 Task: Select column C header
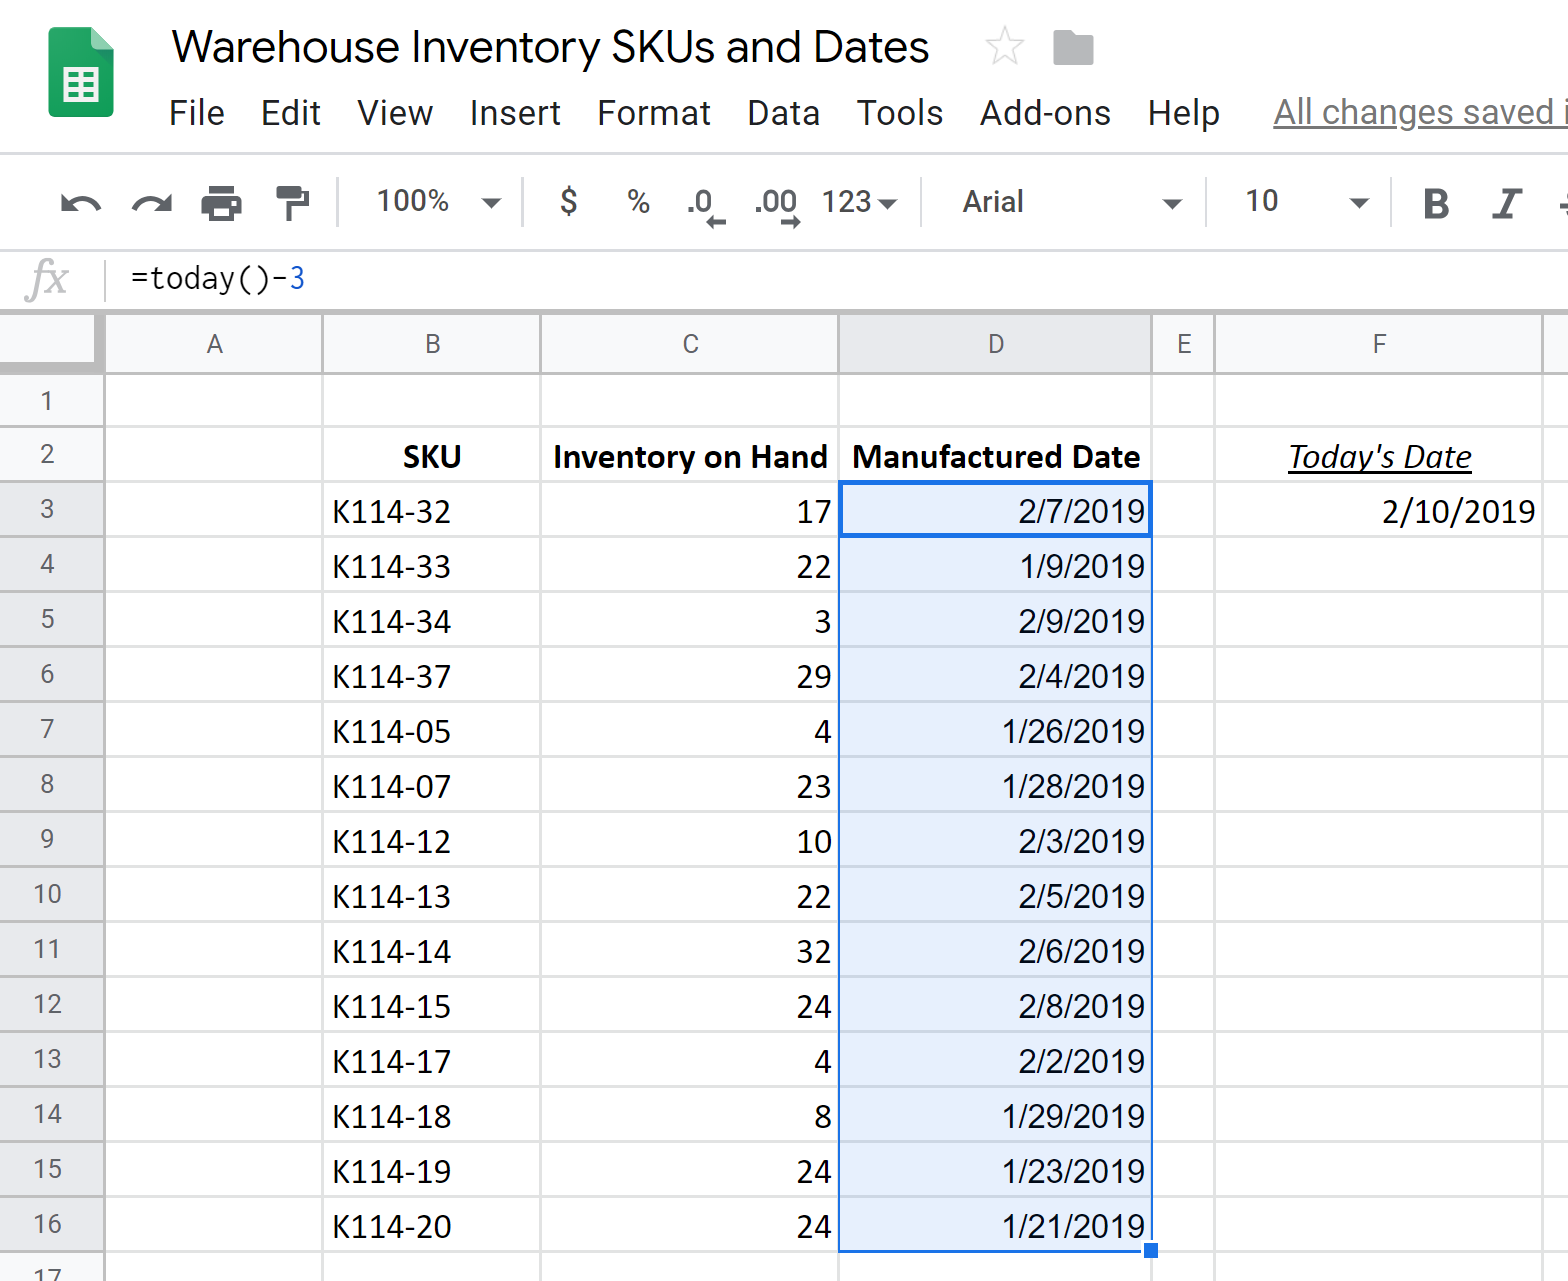[690, 344]
